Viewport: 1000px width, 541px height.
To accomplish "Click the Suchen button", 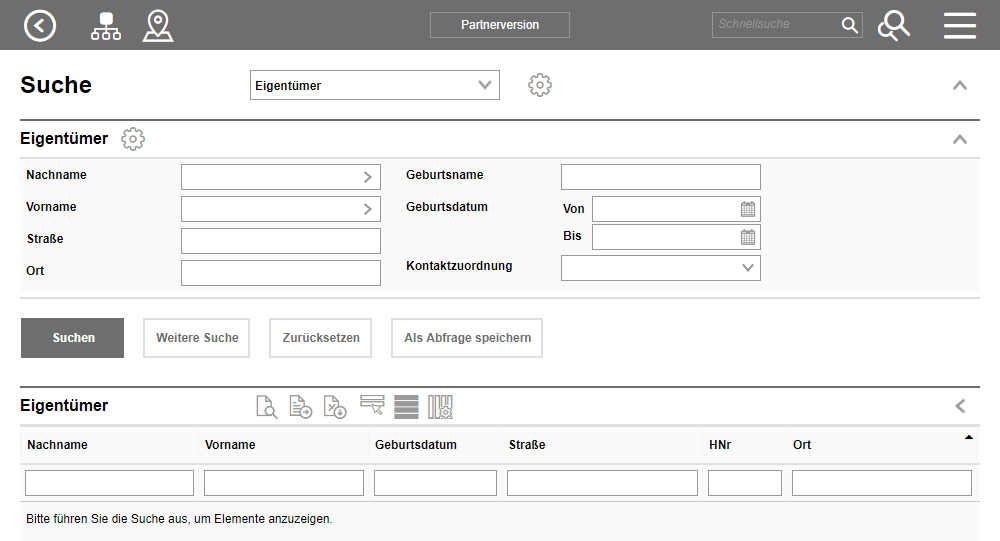I will pos(72,338).
